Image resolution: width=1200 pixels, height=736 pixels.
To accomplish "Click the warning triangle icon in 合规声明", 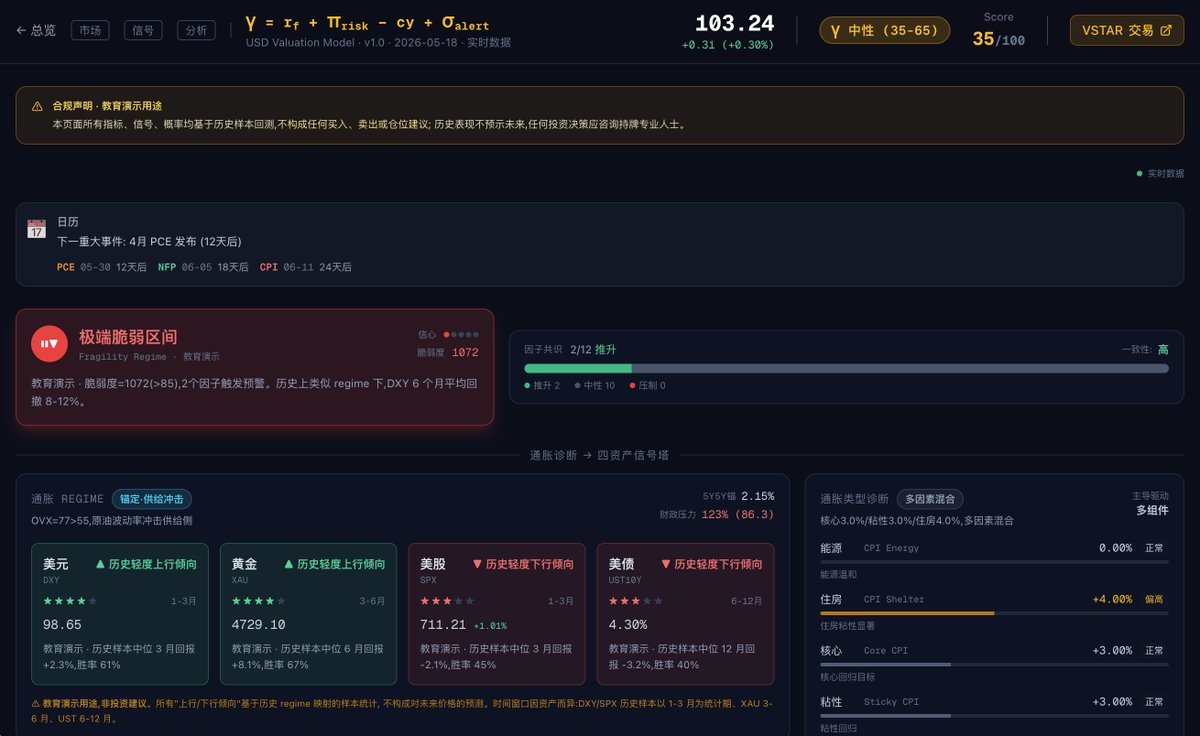I will coord(37,106).
